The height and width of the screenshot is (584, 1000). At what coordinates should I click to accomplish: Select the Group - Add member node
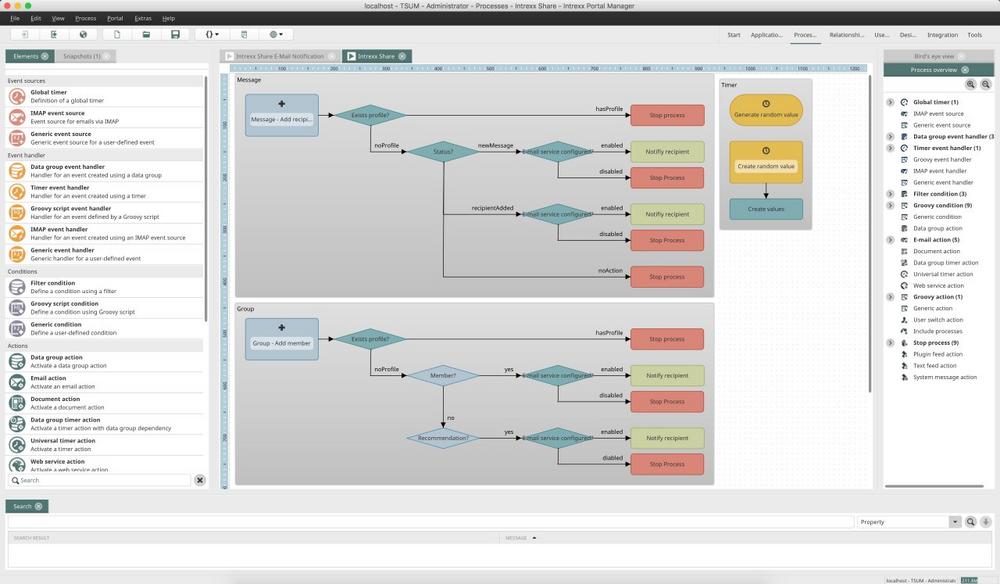(x=281, y=339)
